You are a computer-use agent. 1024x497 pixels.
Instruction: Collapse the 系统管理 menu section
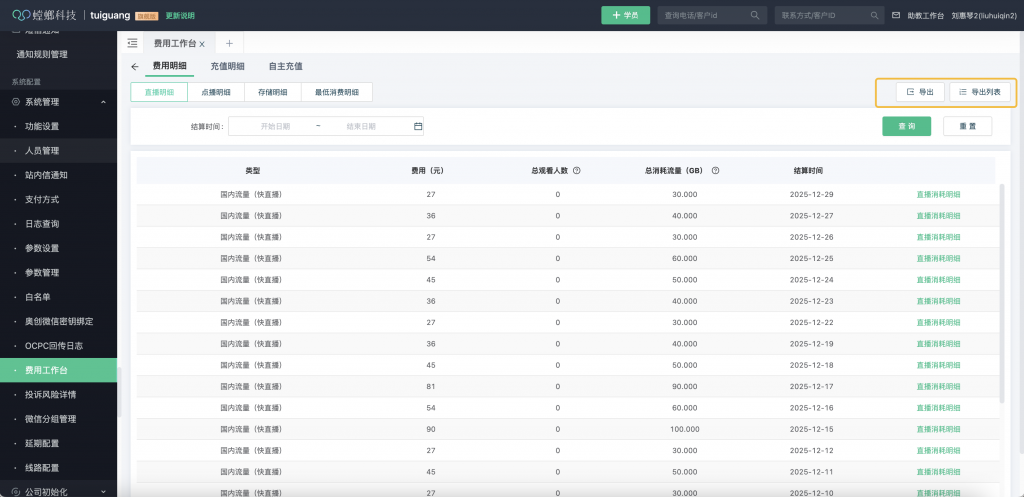(x=103, y=102)
